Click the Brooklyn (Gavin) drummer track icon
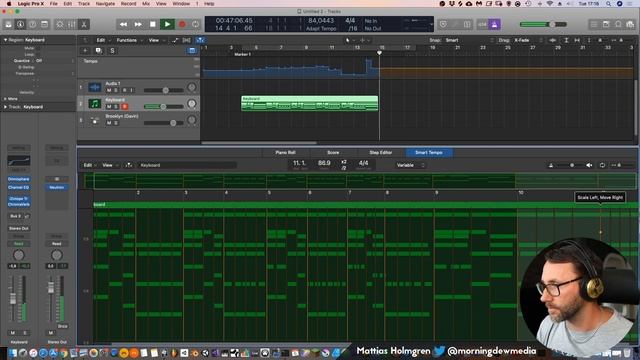 [95, 120]
